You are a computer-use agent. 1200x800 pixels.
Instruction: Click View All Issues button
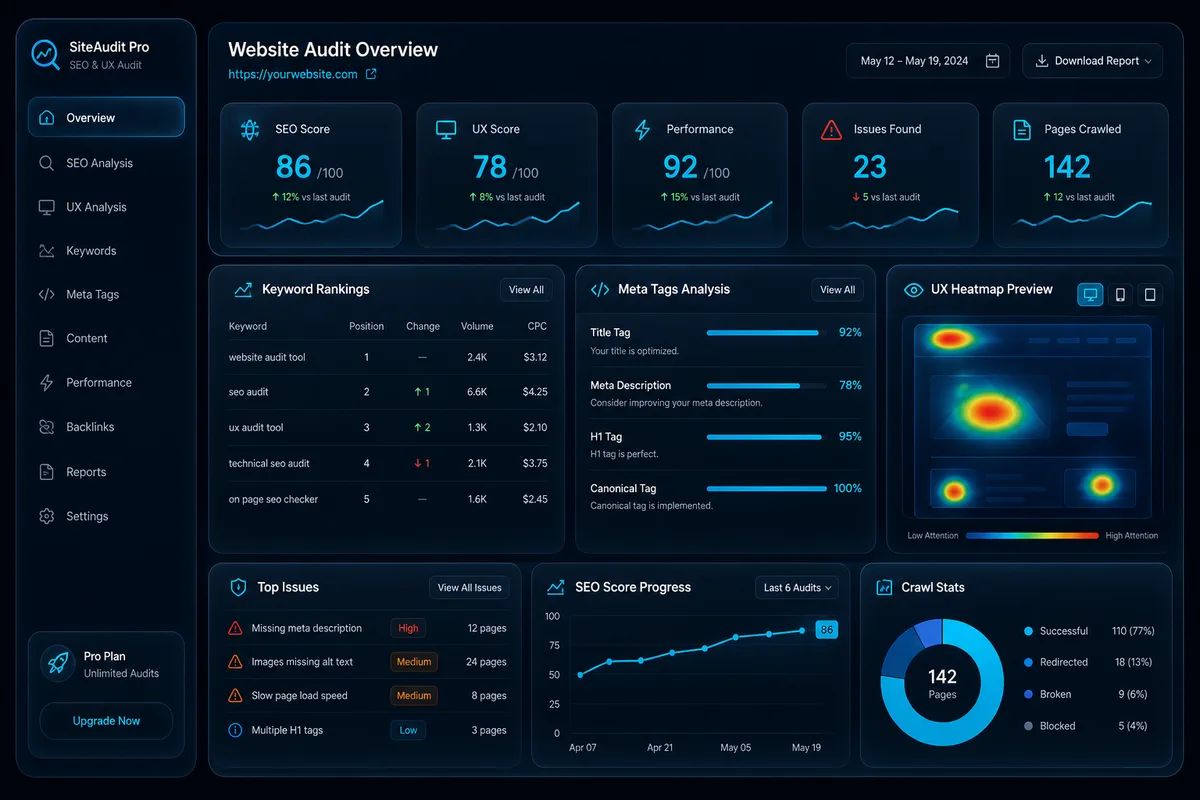(469, 588)
